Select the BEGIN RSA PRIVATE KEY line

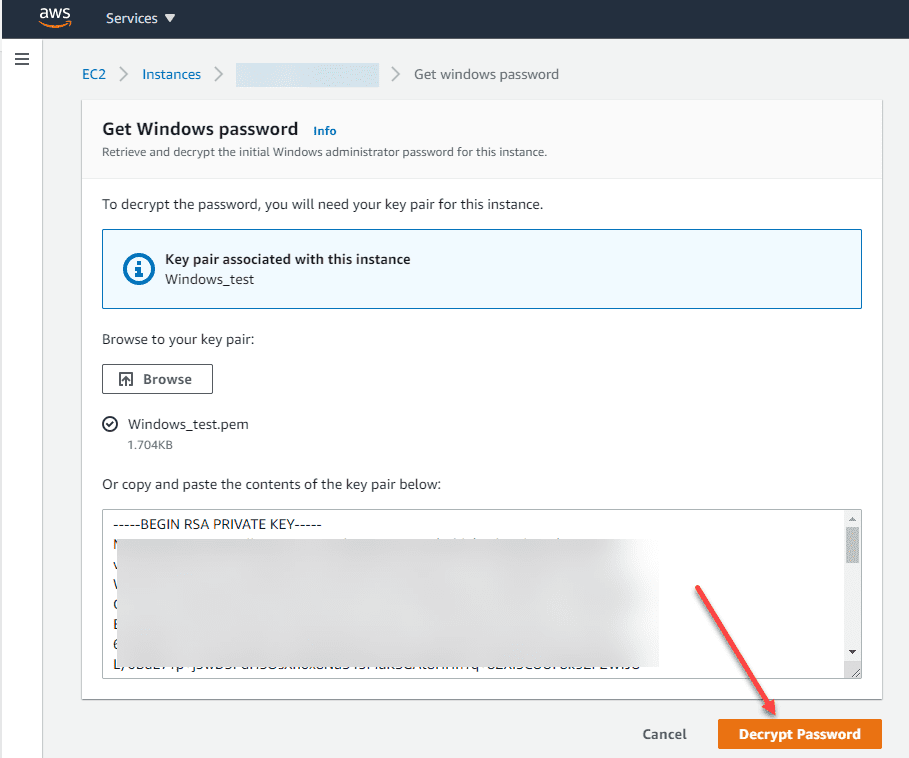pyautogui.click(x=217, y=524)
